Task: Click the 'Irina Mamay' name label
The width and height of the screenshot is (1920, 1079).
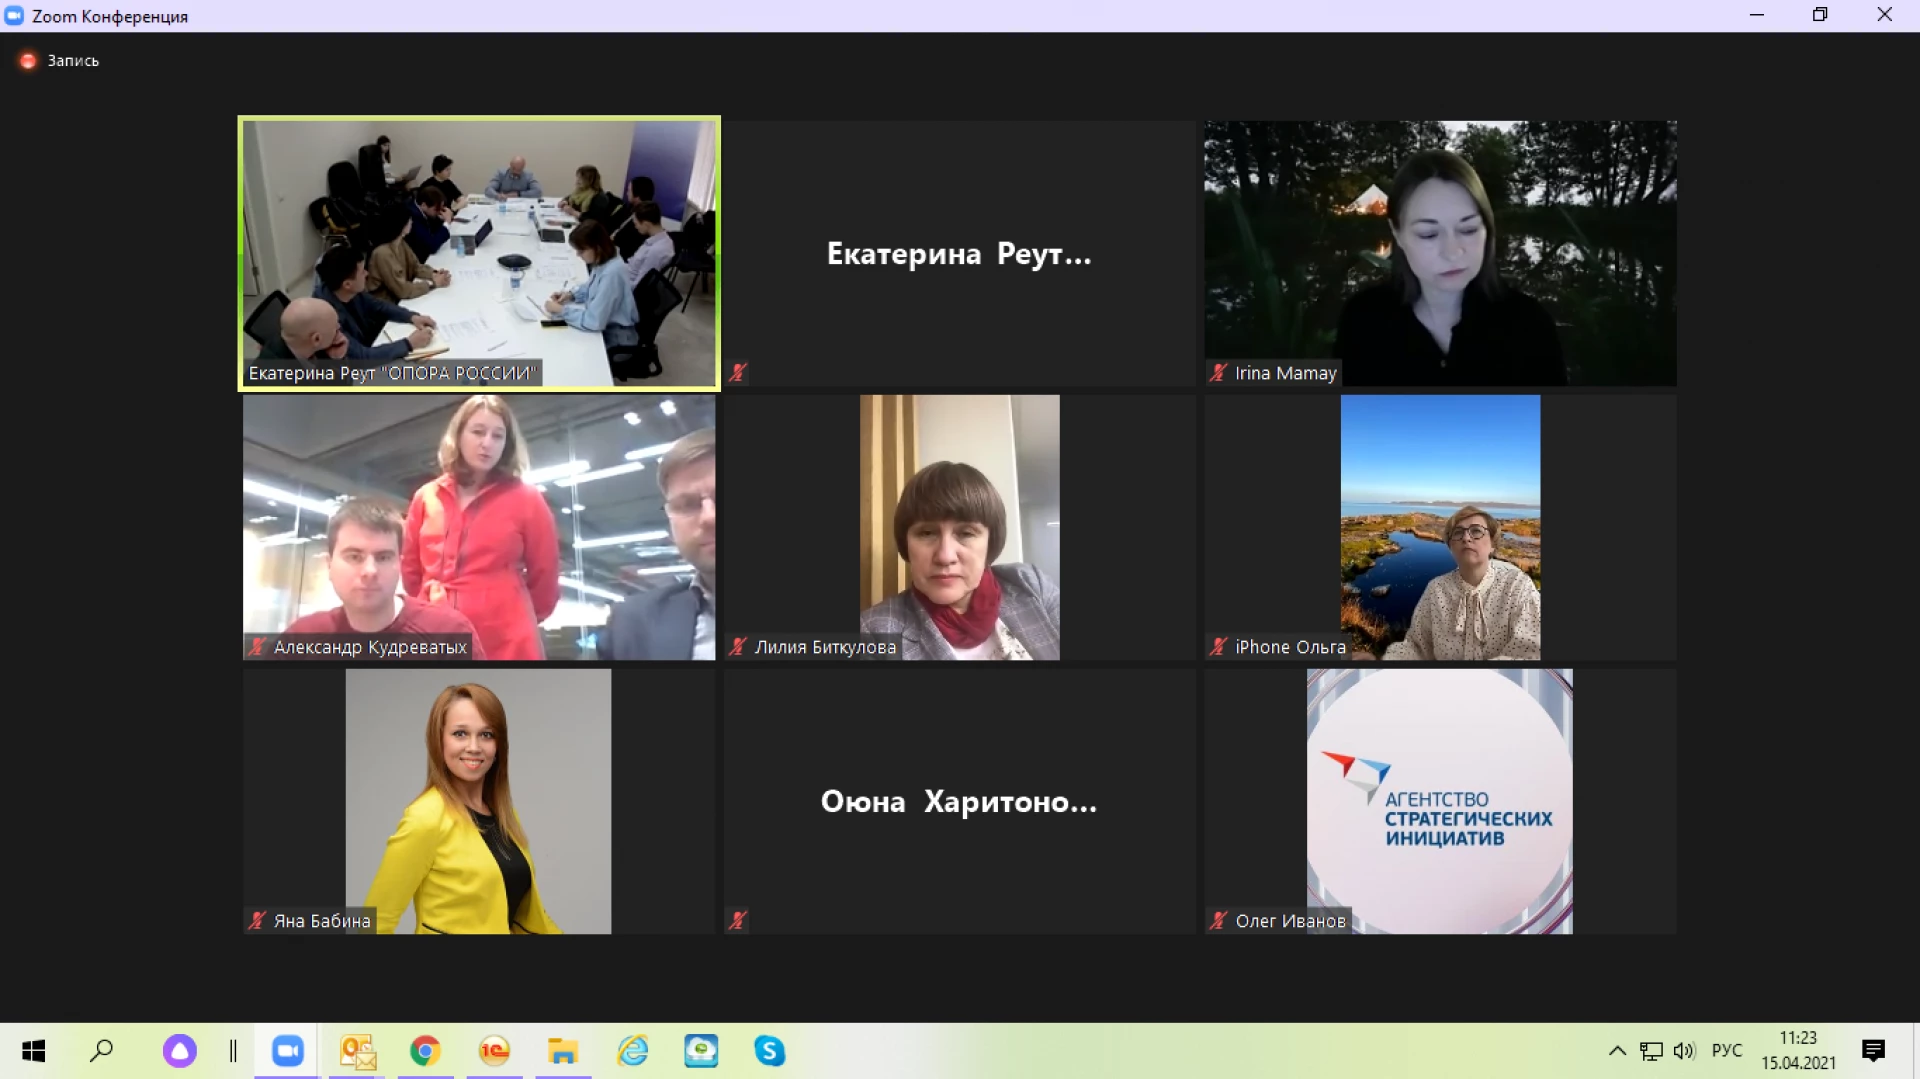Action: click(1285, 373)
